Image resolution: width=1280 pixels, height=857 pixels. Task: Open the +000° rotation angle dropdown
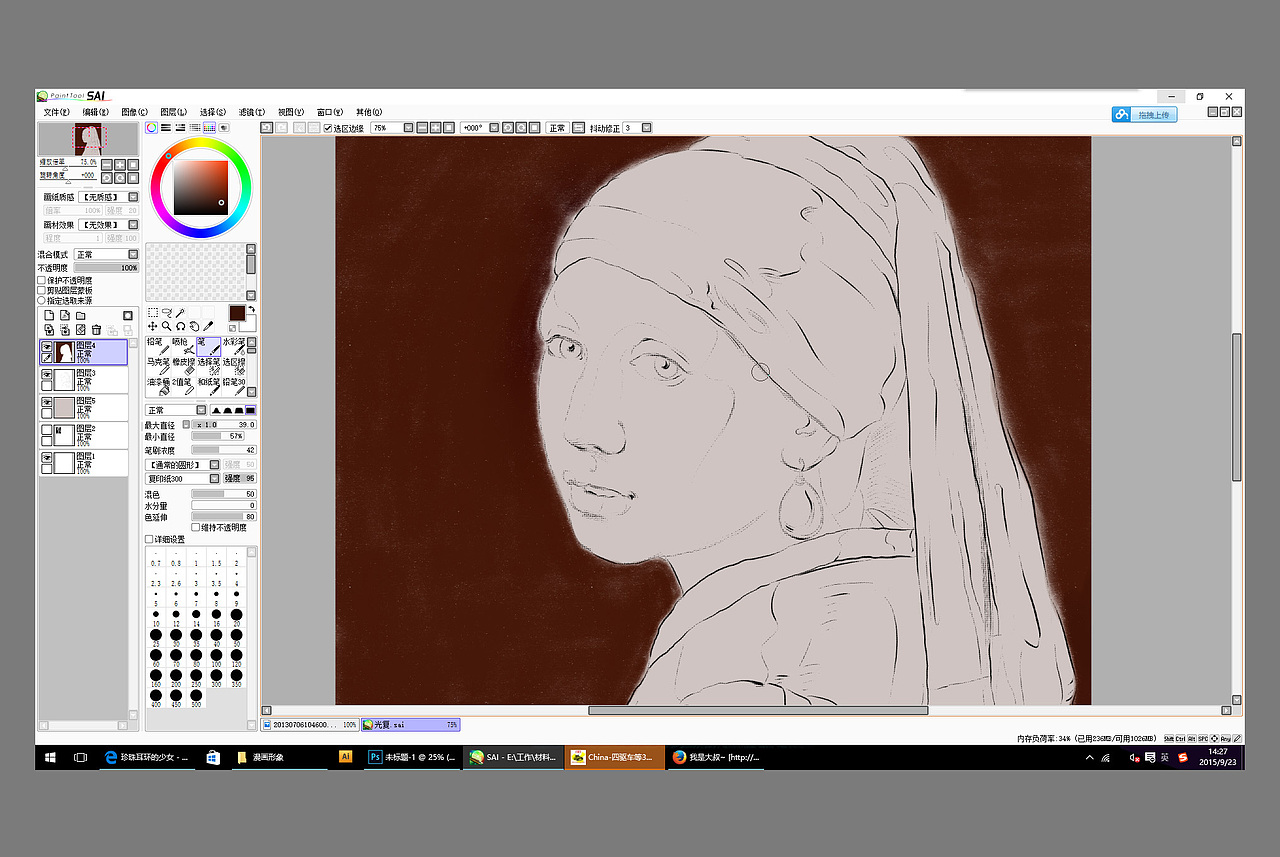479,128
